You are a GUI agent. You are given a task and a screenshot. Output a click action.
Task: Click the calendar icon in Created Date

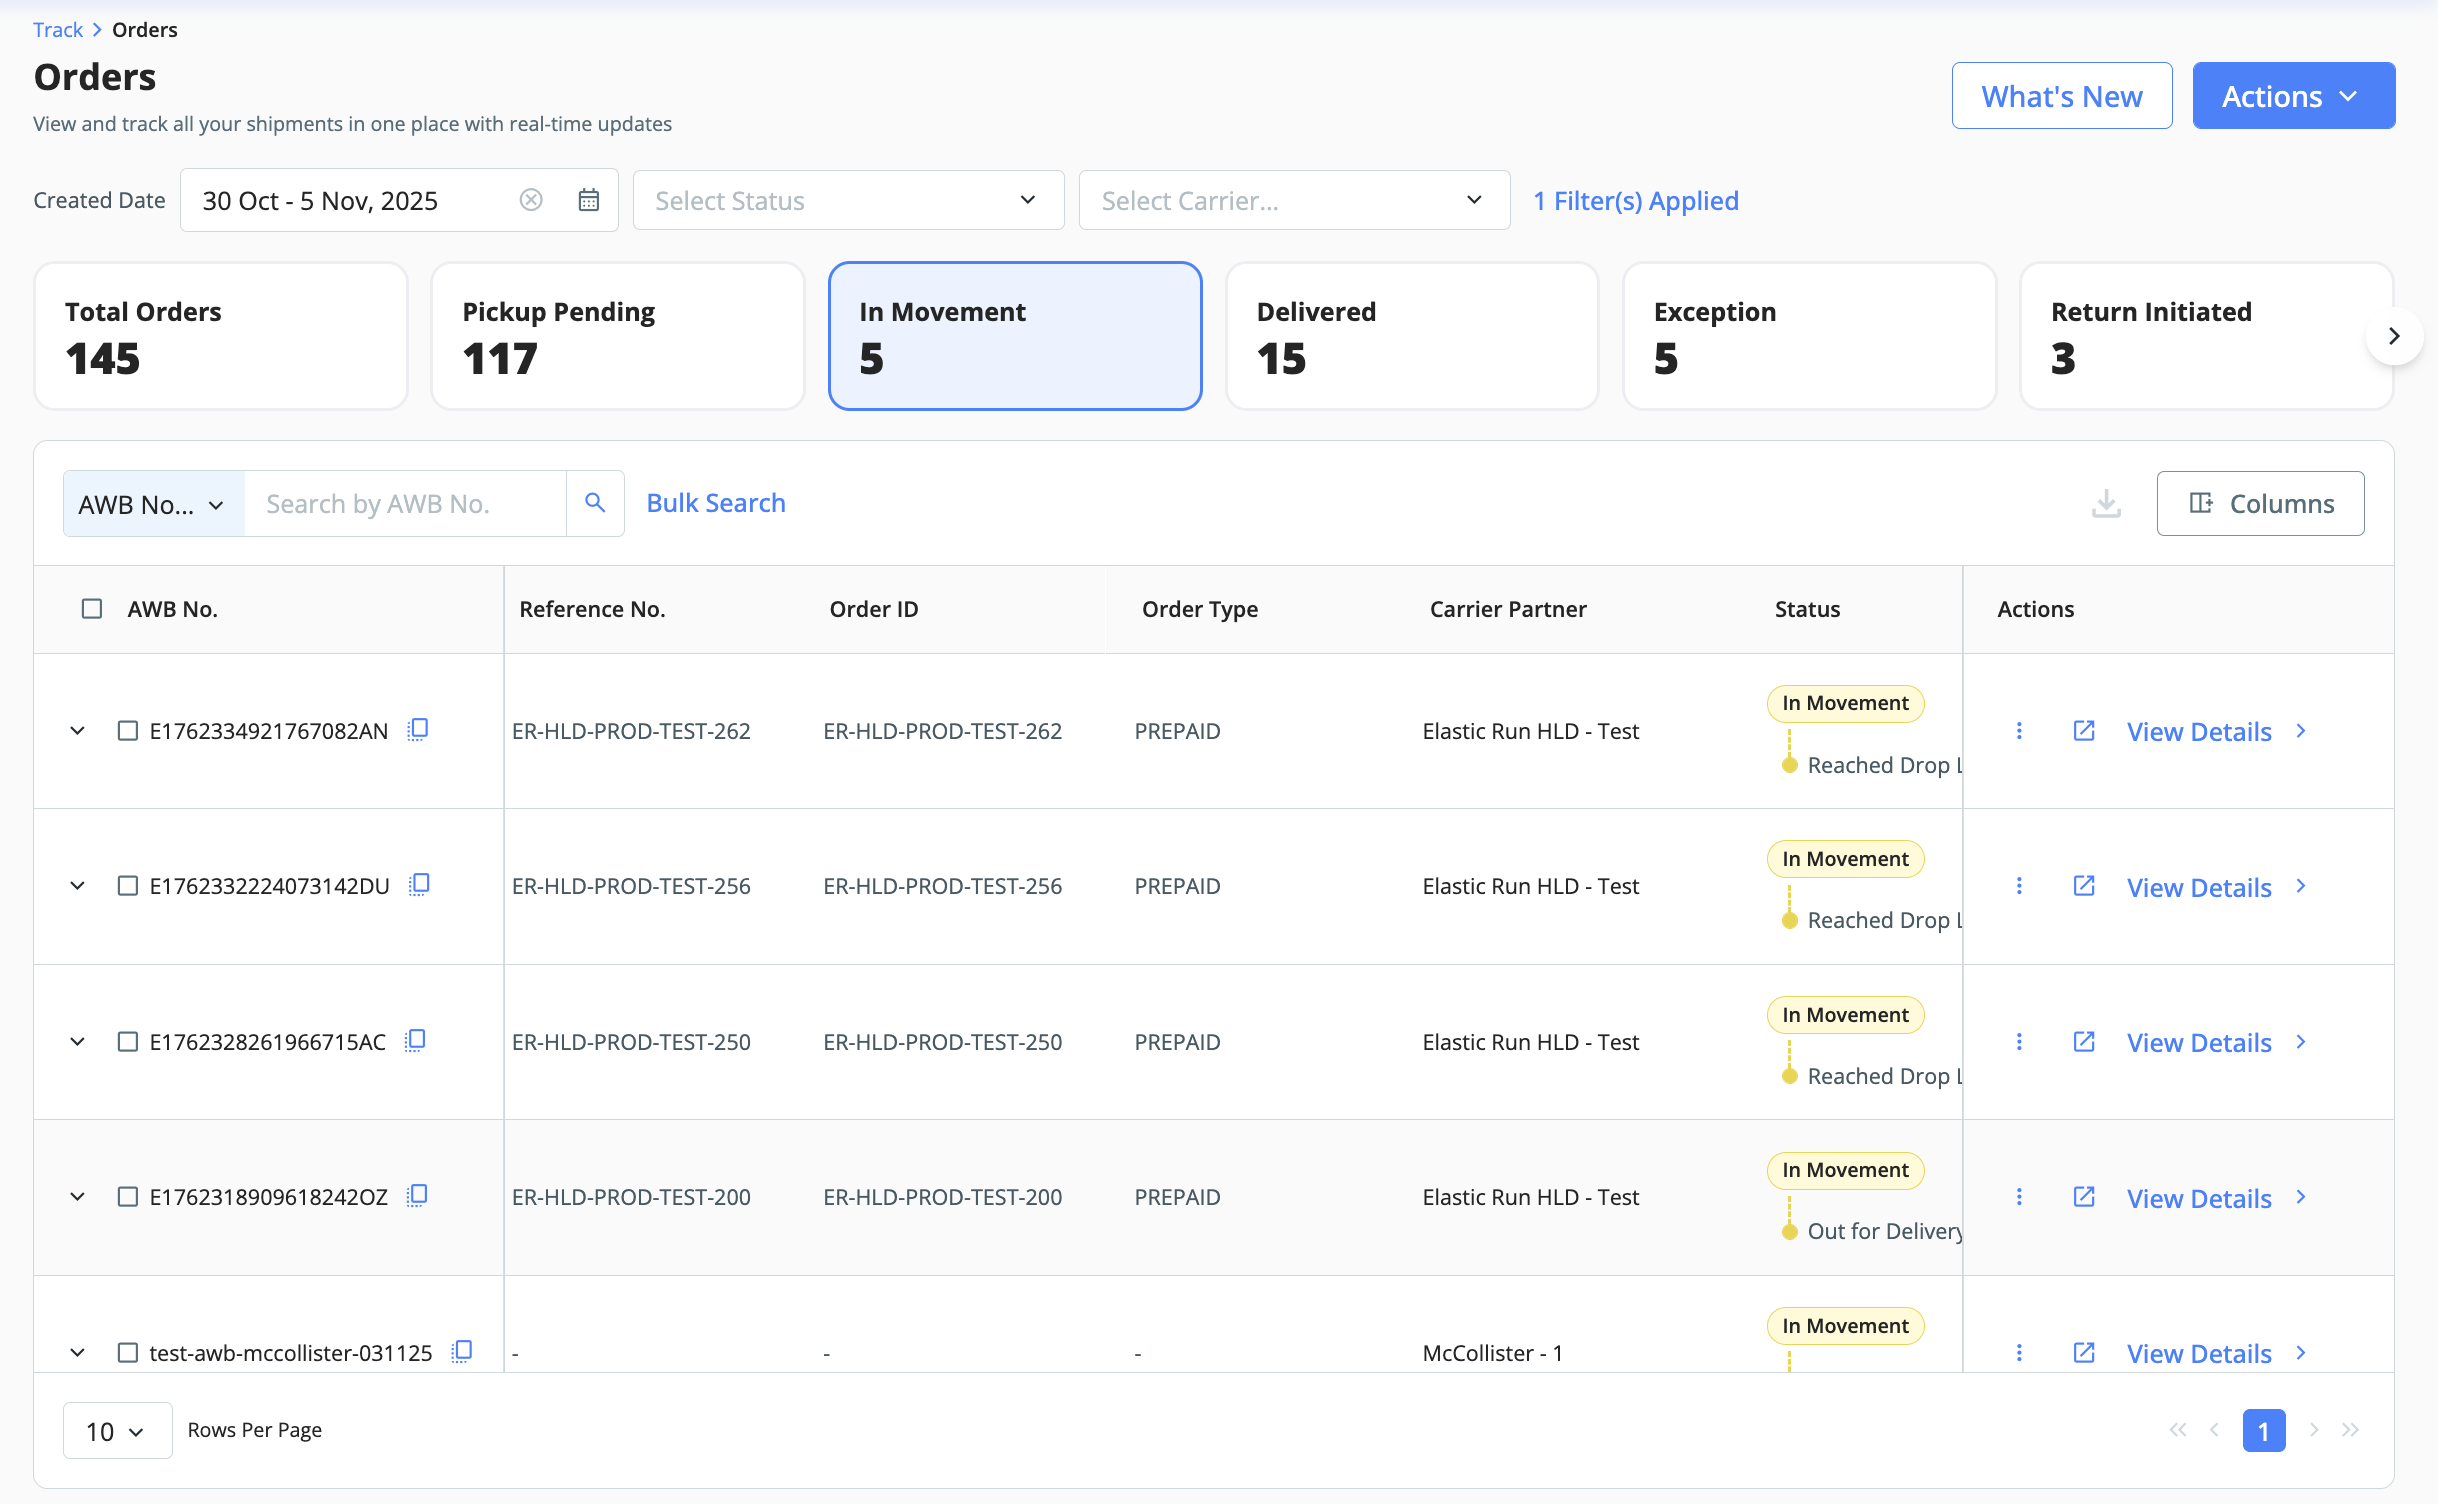588,200
